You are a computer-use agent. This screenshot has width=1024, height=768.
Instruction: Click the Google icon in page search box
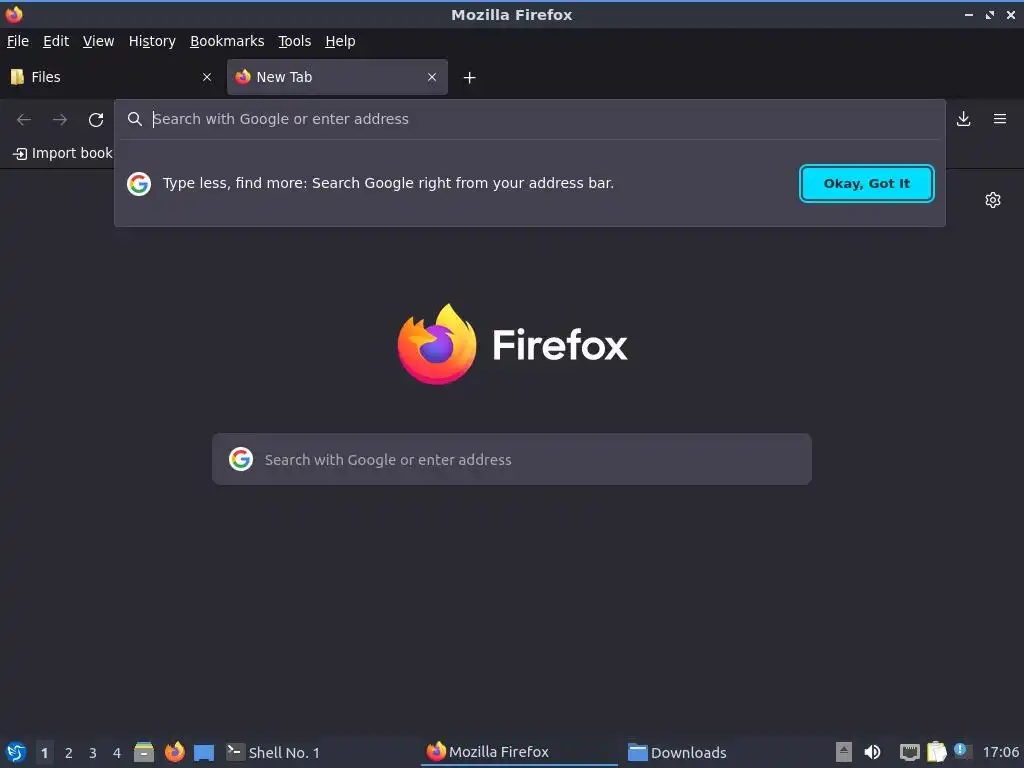(241, 459)
